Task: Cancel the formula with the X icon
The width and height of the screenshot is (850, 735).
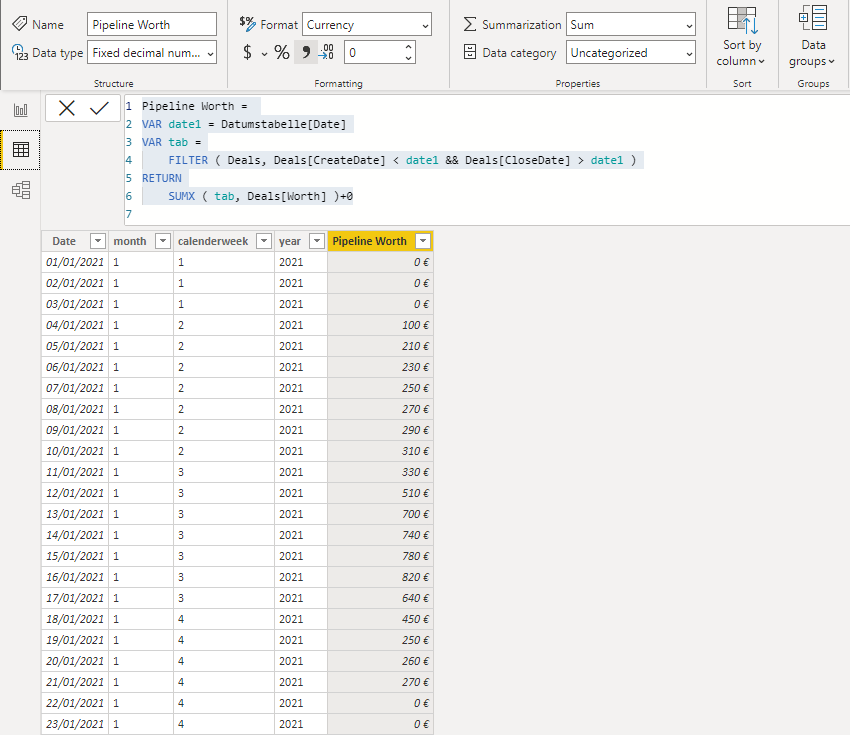Action: (x=67, y=108)
